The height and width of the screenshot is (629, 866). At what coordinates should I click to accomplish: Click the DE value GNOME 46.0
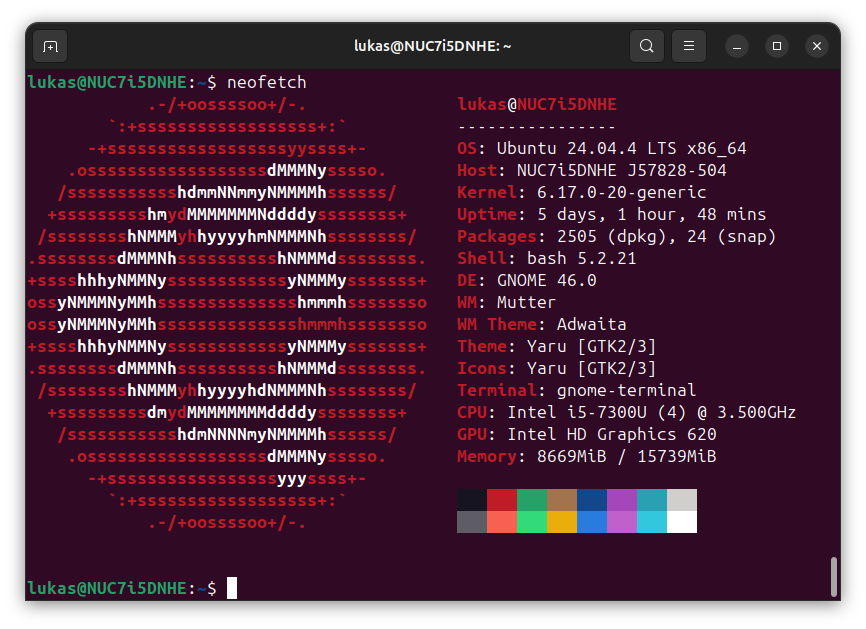[x=547, y=281]
